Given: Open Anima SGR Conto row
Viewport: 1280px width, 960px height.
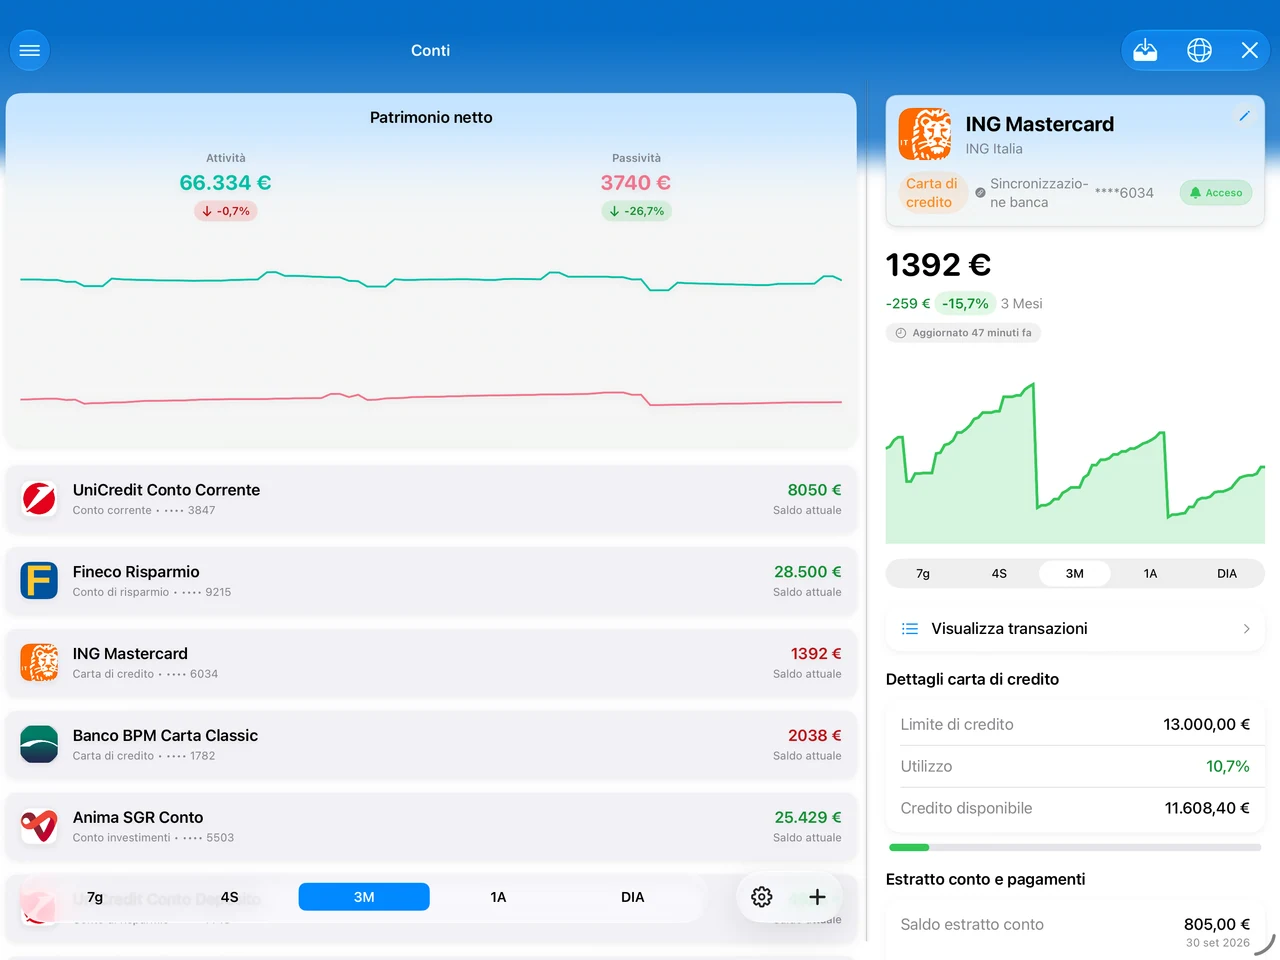Looking at the screenshot, I should coord(431,826).
